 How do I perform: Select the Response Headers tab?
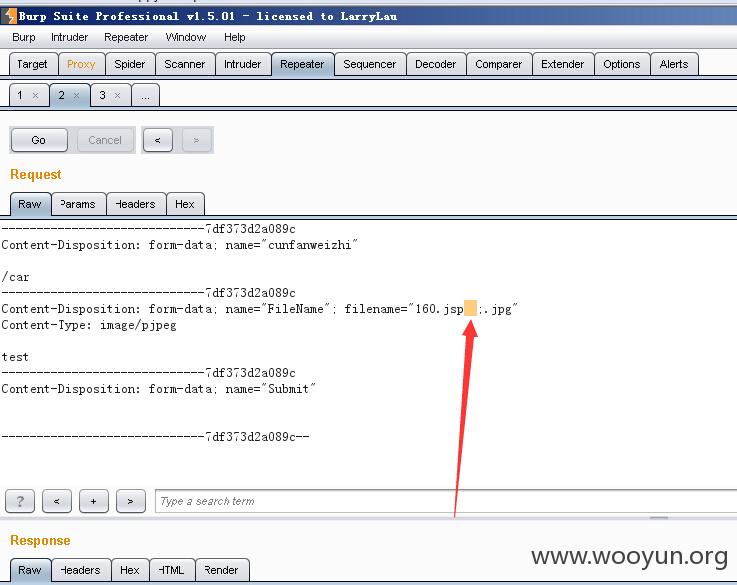81,570
